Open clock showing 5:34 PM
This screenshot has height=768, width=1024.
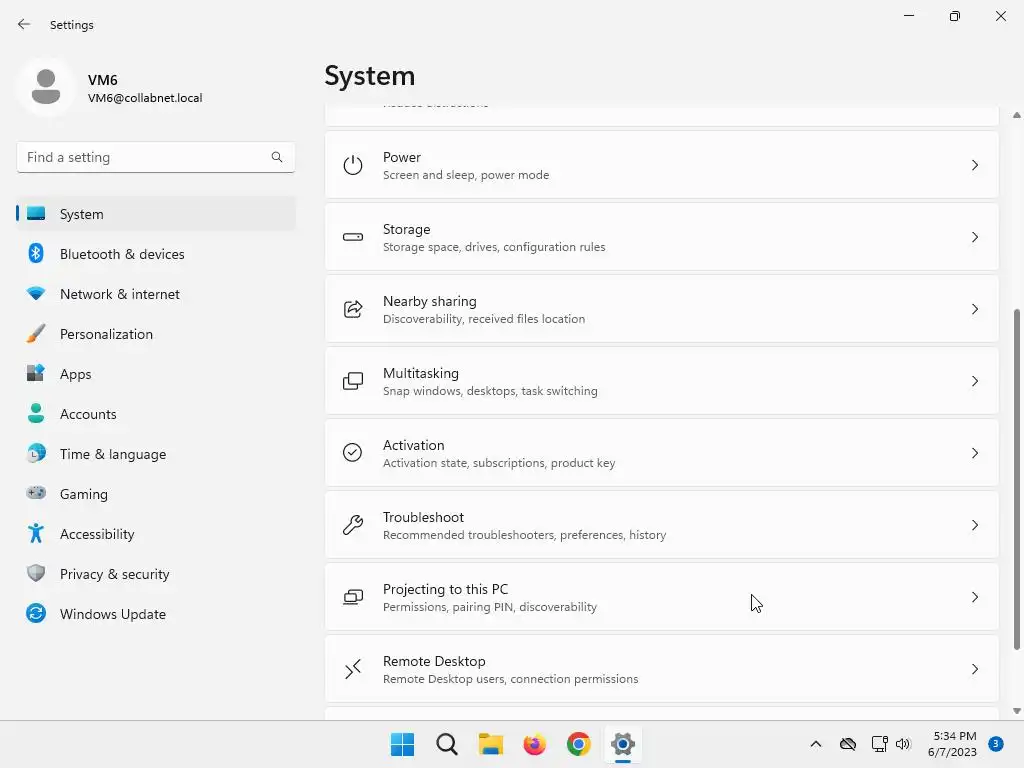pos(952,744)
